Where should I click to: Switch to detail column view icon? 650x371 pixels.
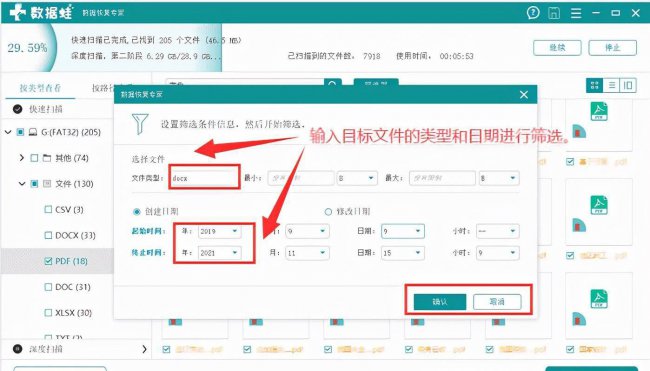coord(628,85)
